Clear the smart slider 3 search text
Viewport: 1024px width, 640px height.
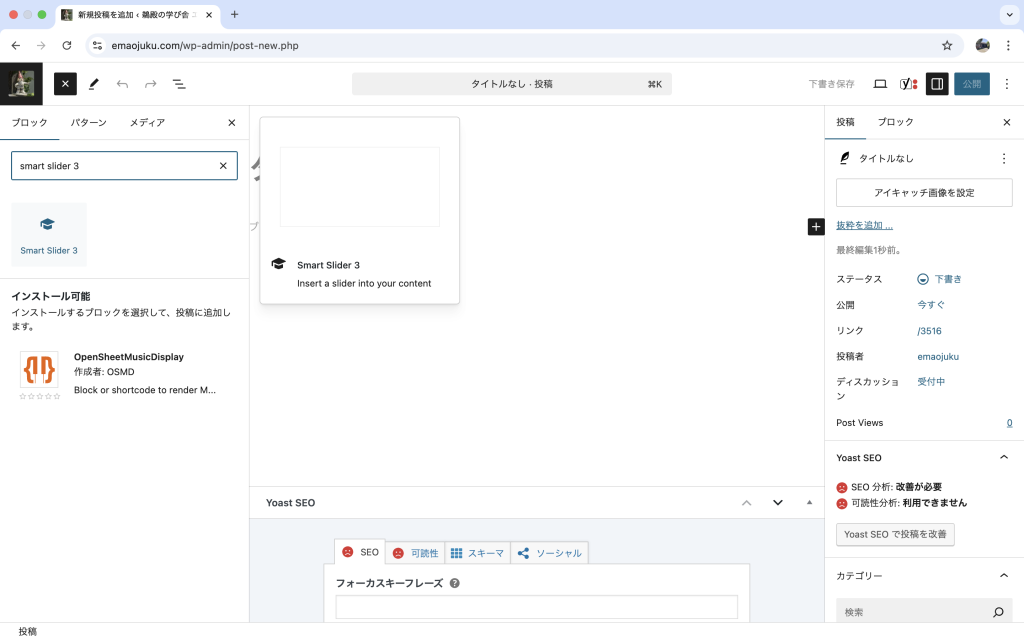tap(223, 166)
